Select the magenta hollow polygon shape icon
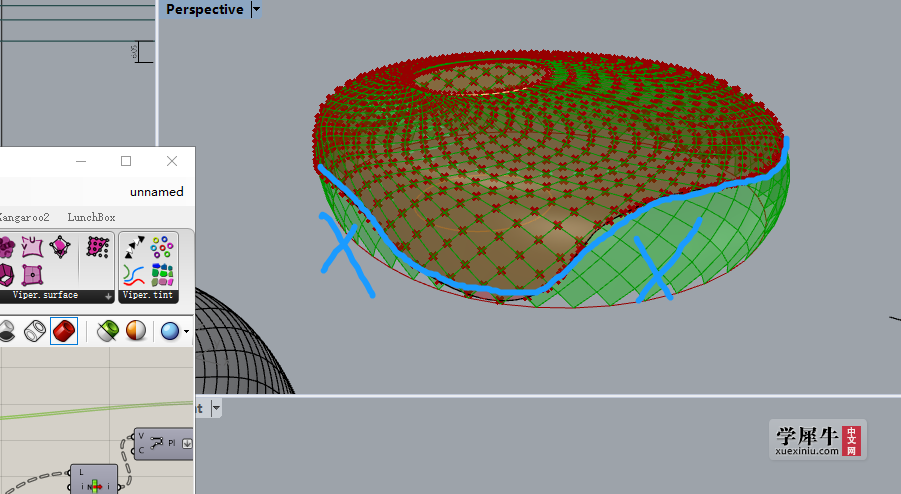 point(6,275)
